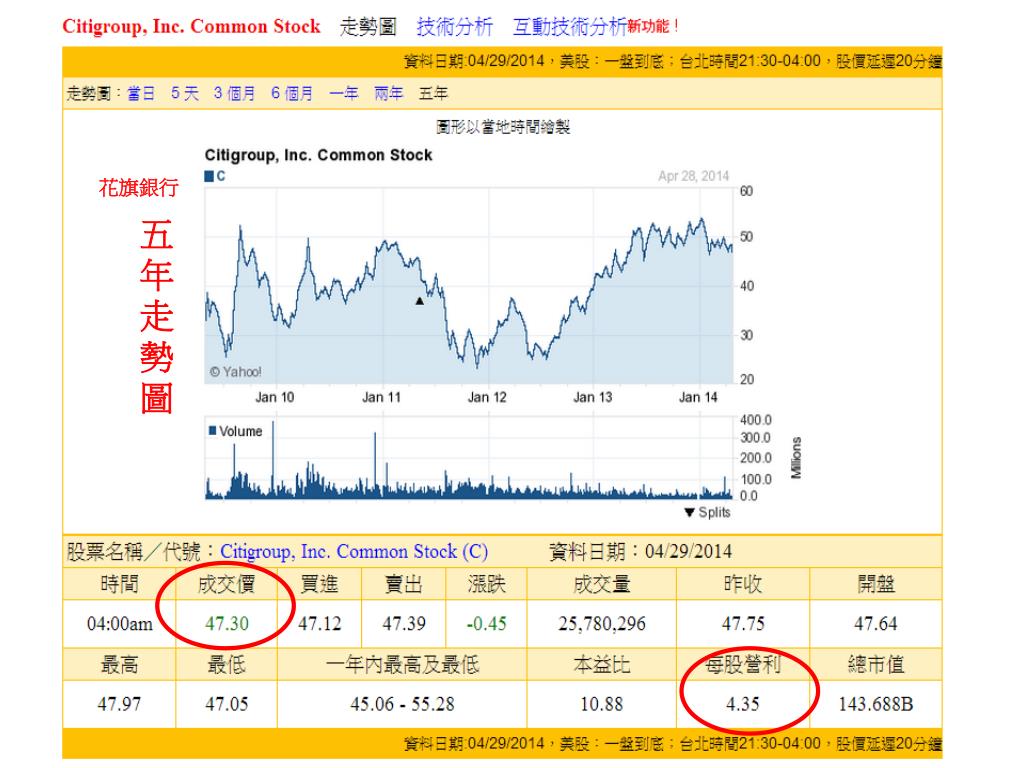Click the price chart area

click(469, 286)
